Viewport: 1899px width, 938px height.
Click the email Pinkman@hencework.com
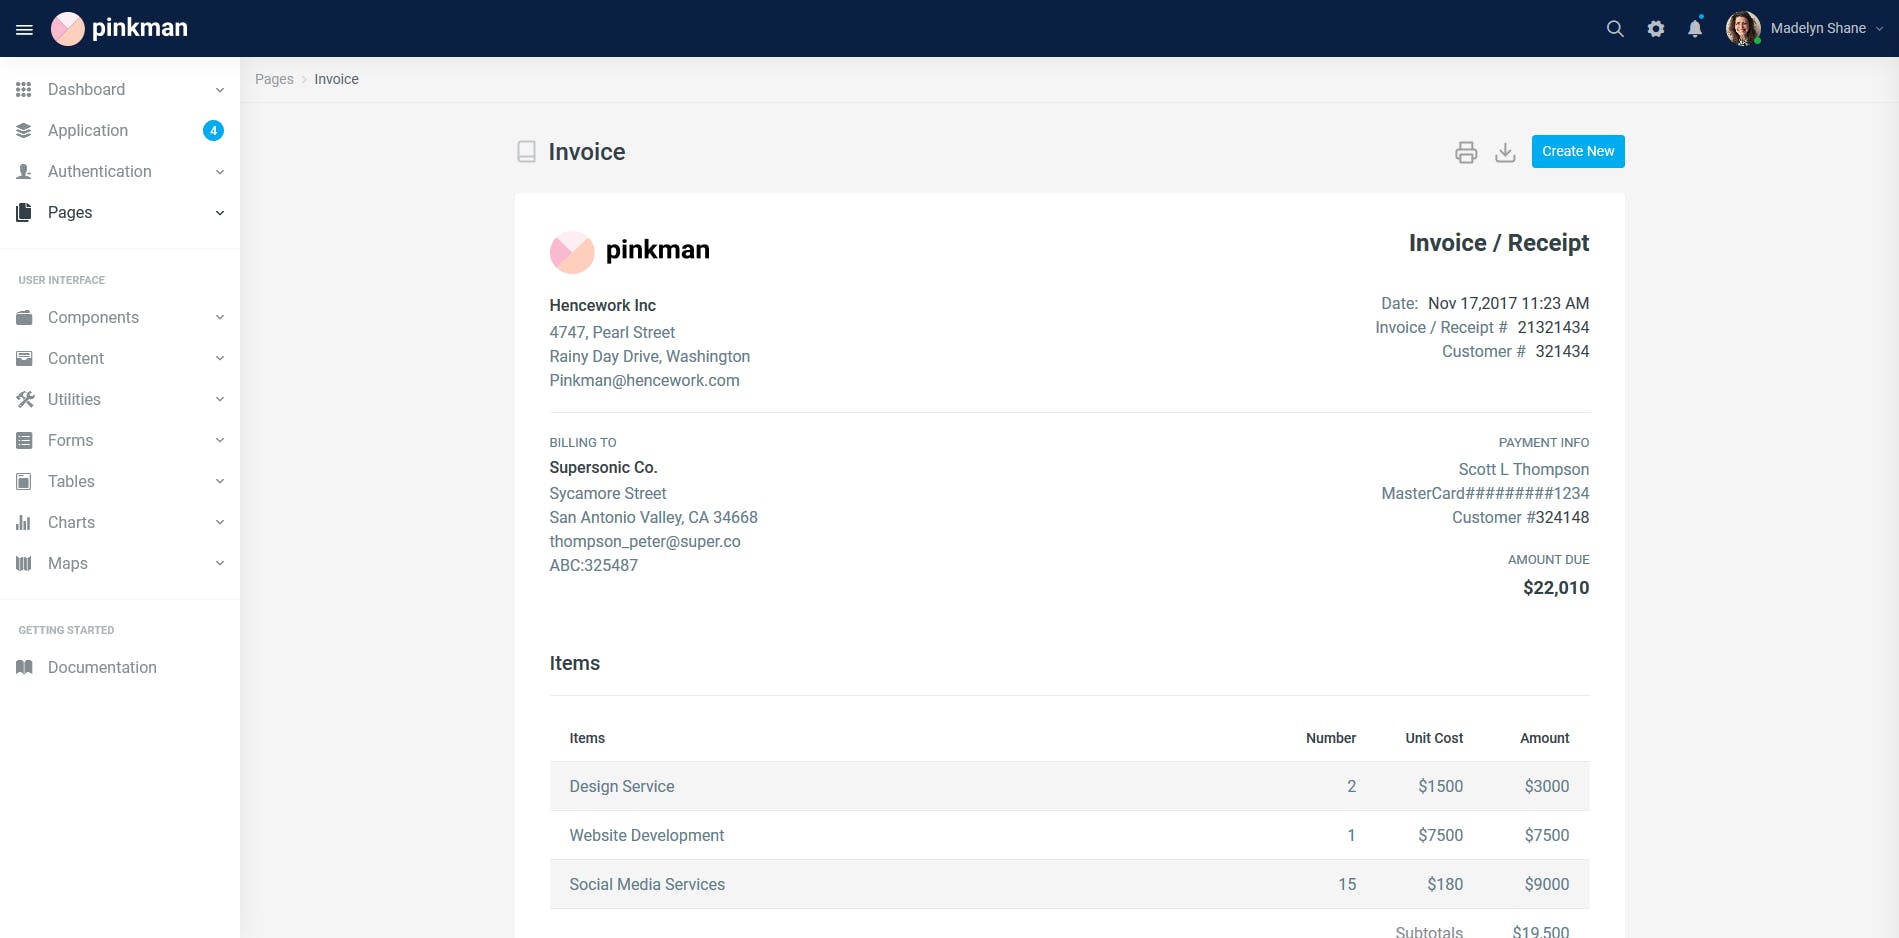(644, 380)
